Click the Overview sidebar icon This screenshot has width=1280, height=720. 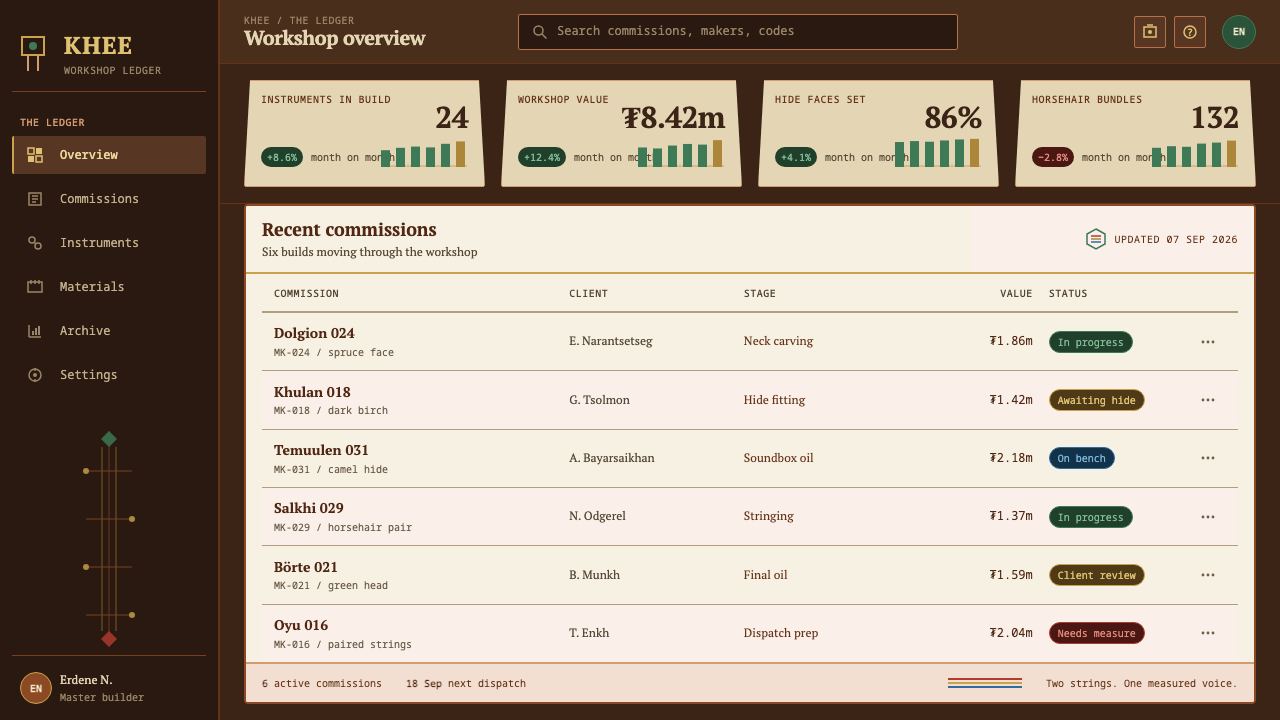point(35,155)
